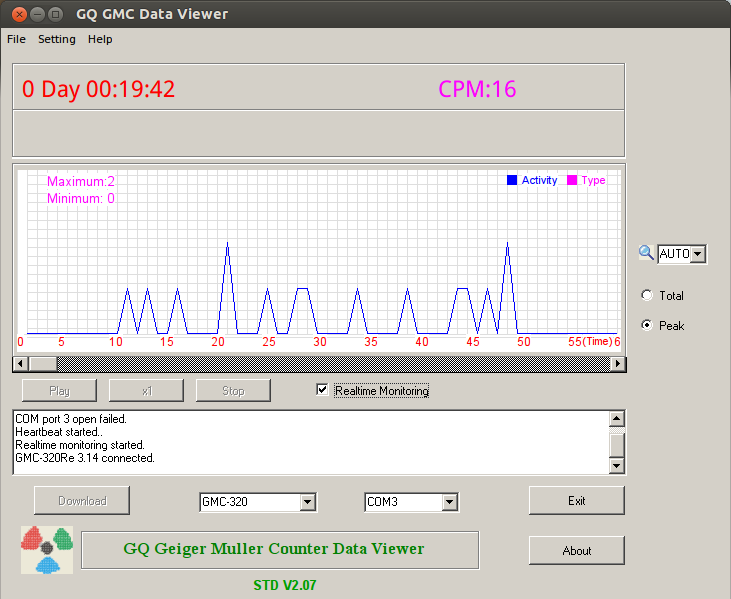Click the magnifier zoom icon

[646, 253]
